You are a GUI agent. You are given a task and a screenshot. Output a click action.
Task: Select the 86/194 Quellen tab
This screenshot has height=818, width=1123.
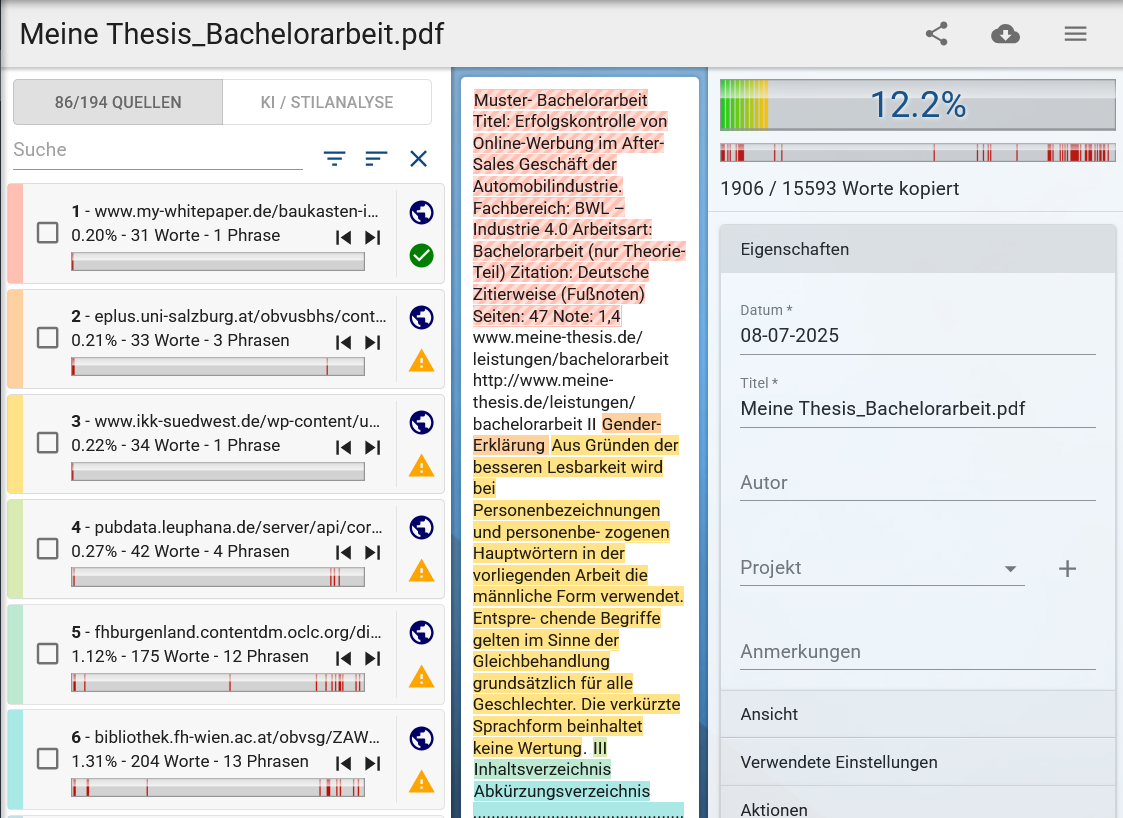tap(118, 102)
